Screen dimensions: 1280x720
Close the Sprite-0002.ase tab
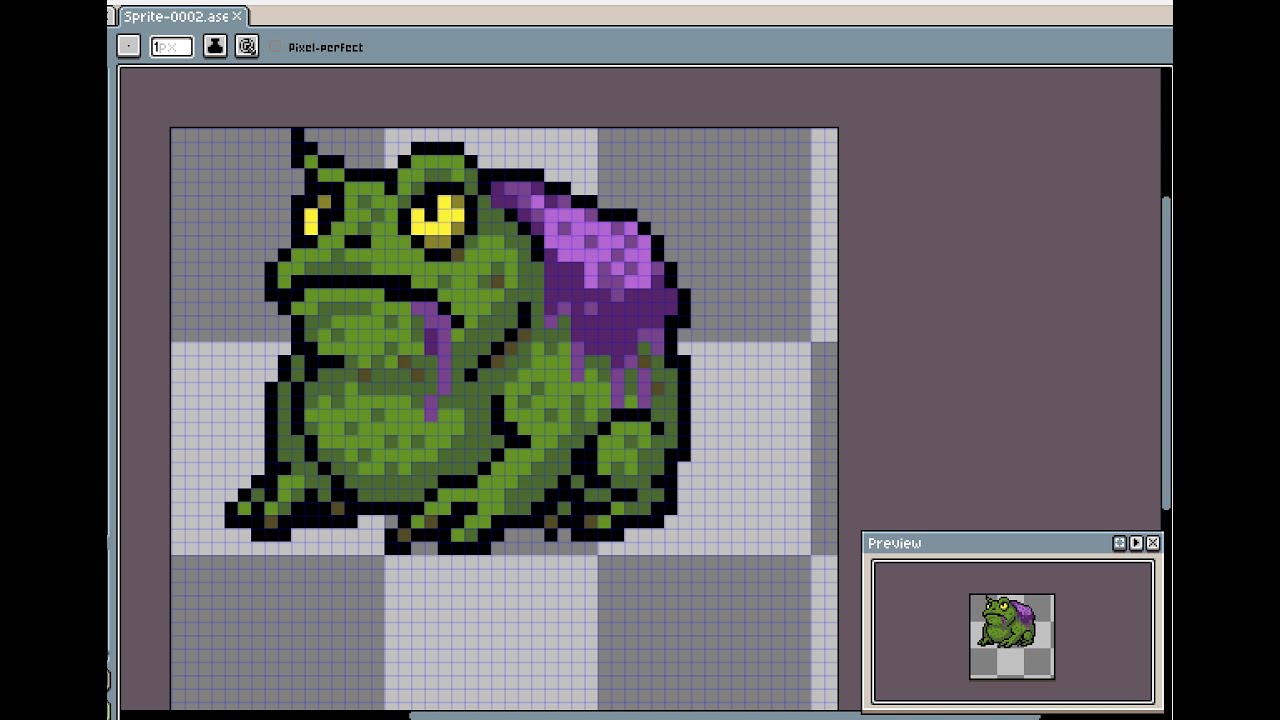(x=237, y=17)
